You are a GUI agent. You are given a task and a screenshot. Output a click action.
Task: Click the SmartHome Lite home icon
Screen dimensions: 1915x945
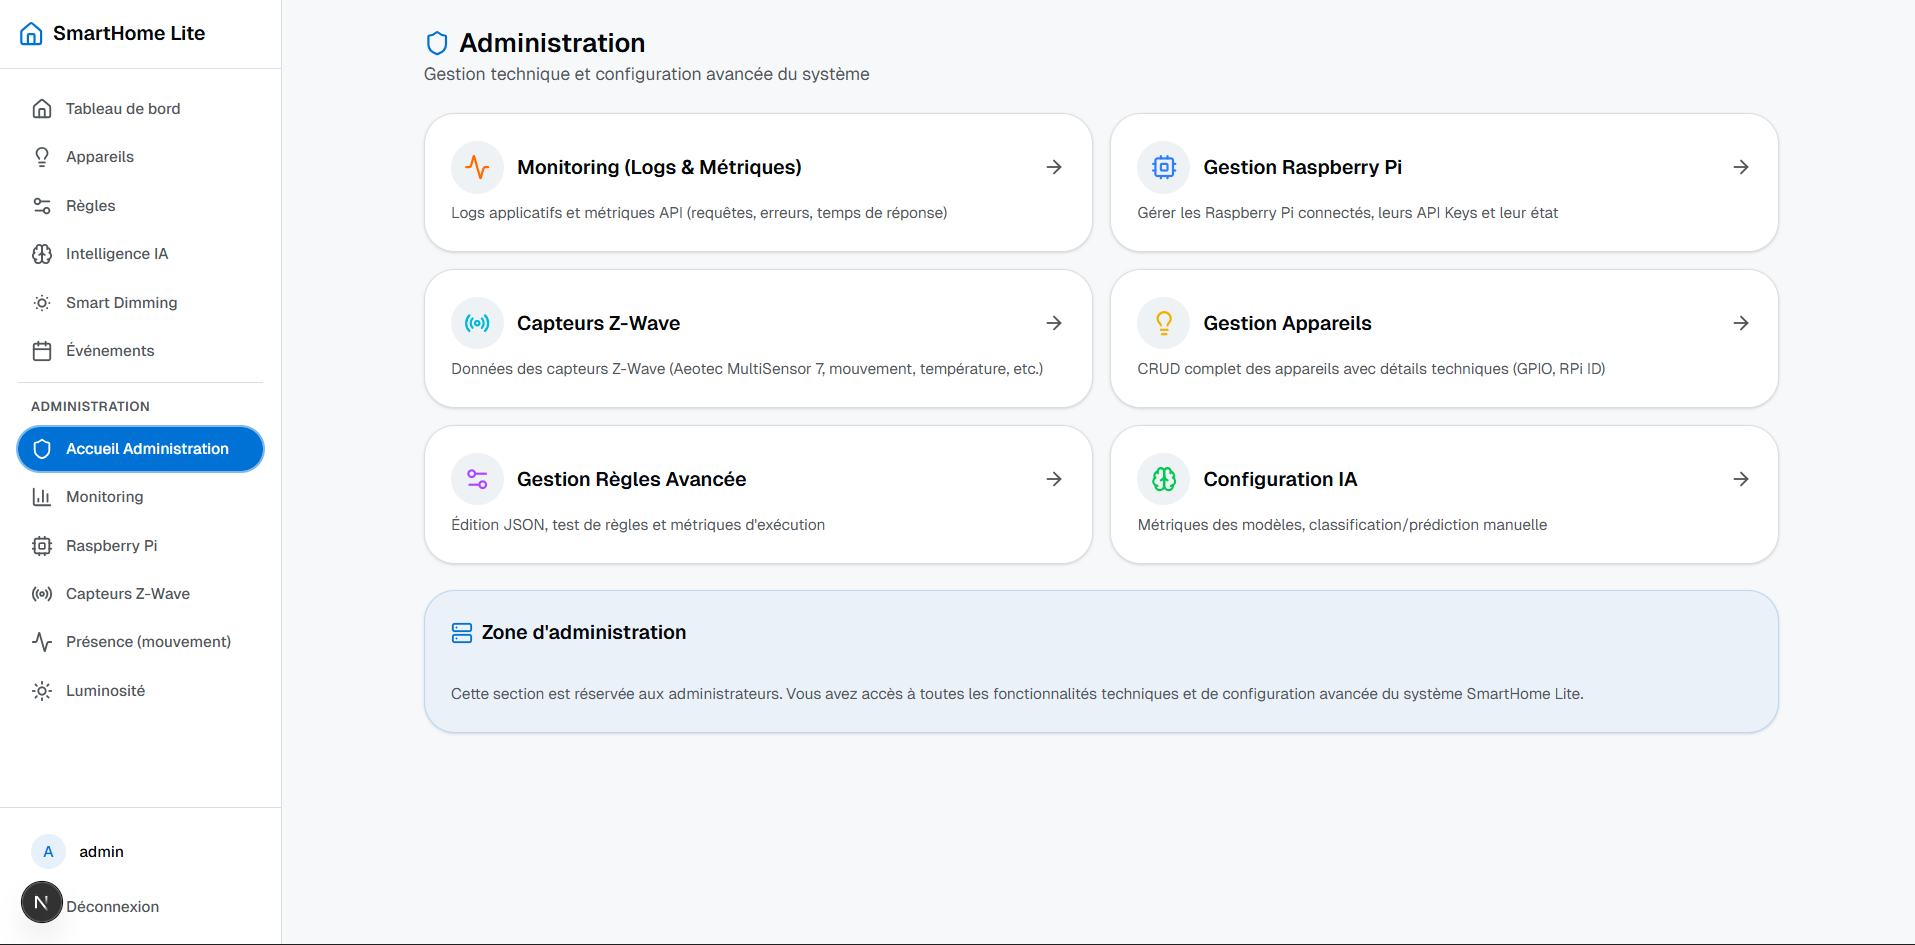tap(31, 33)
